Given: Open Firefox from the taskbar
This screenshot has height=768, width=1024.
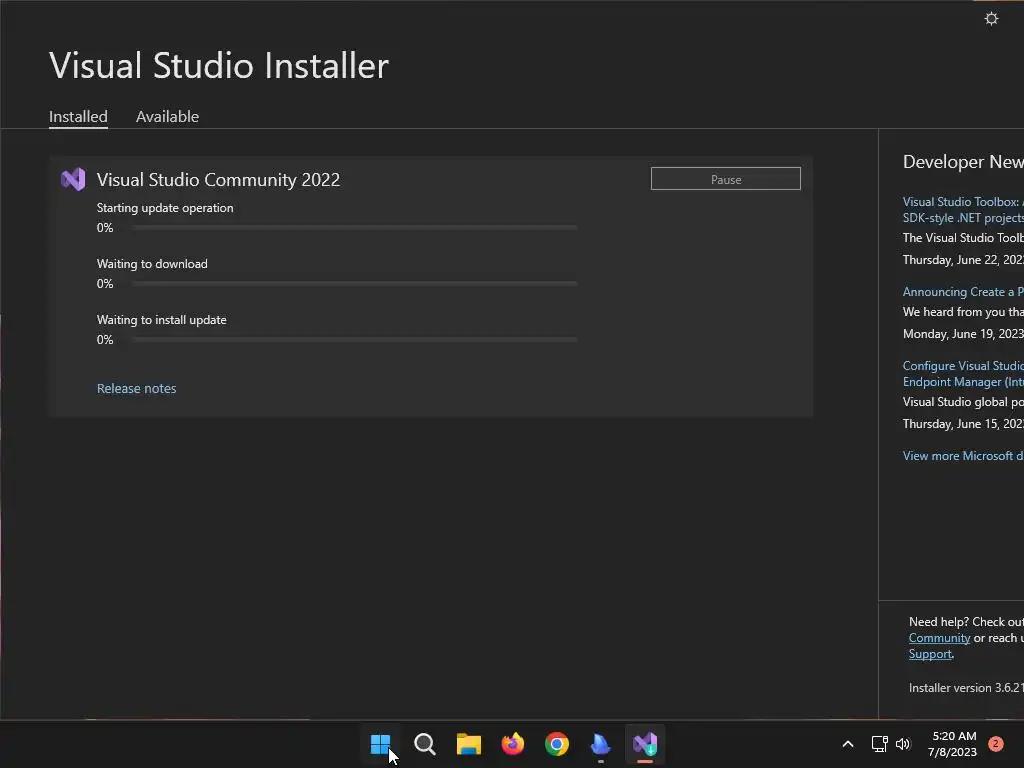Looking at the screenshot, I should click(x=513, y=744).
